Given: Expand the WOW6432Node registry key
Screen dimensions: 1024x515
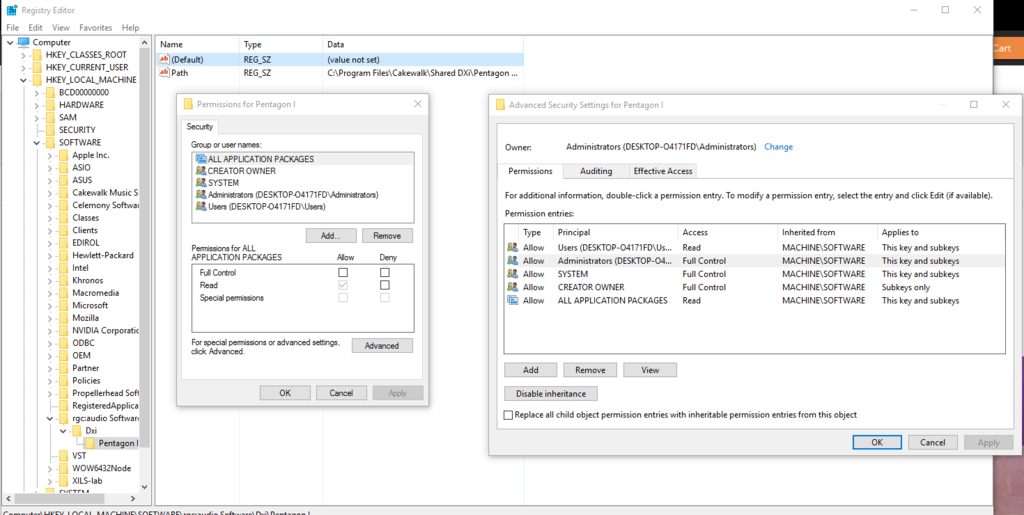Looking at the screenshot, I should point(50,468).
